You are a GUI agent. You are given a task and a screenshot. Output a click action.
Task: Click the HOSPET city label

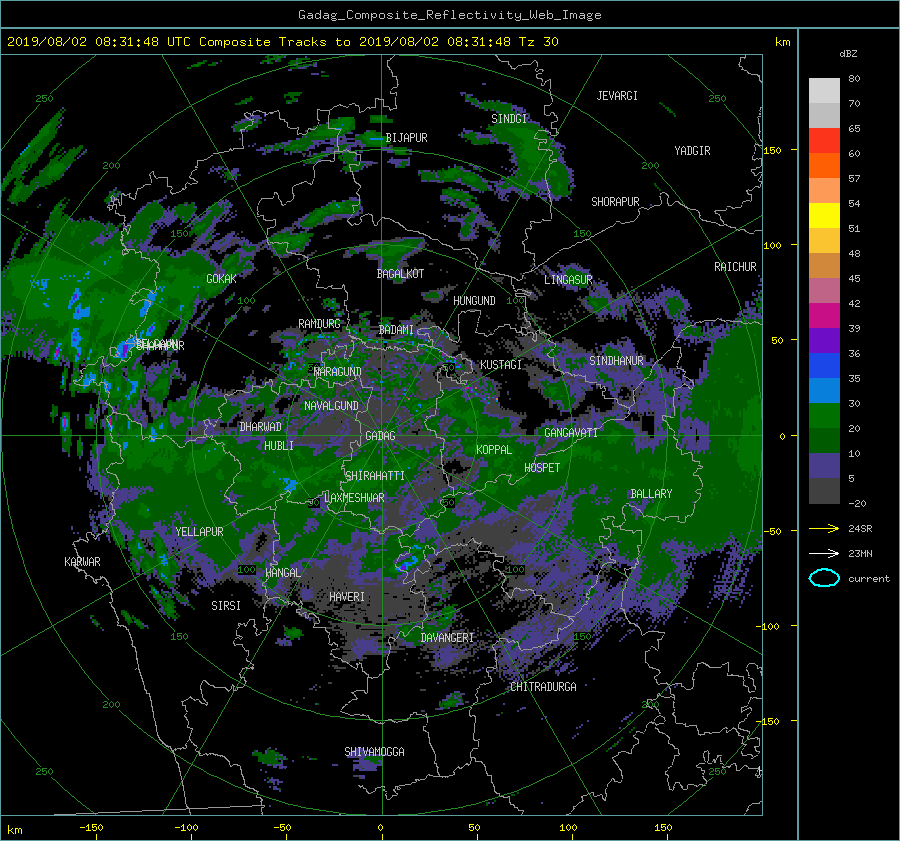coord(542,468)
